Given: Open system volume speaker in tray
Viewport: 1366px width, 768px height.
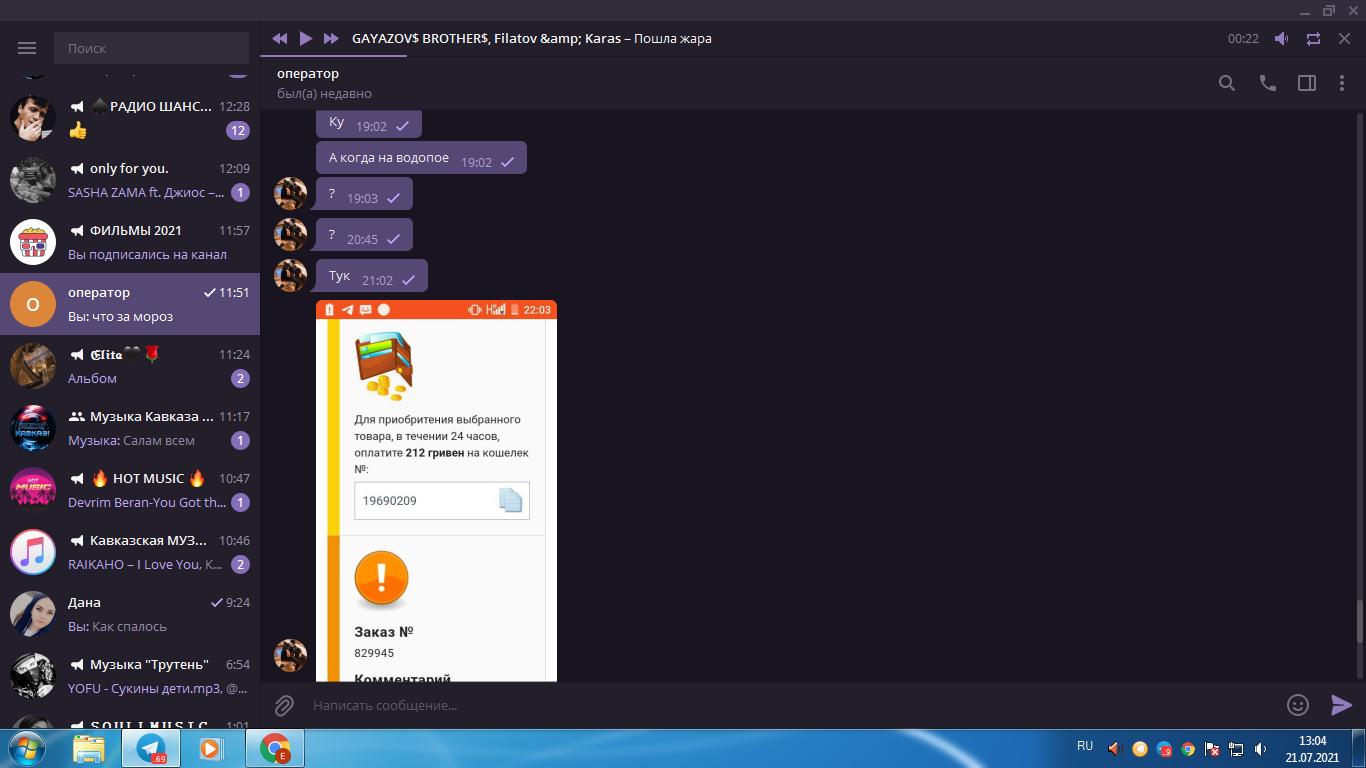Looking at the screenshot, I should coord(1260,748).
